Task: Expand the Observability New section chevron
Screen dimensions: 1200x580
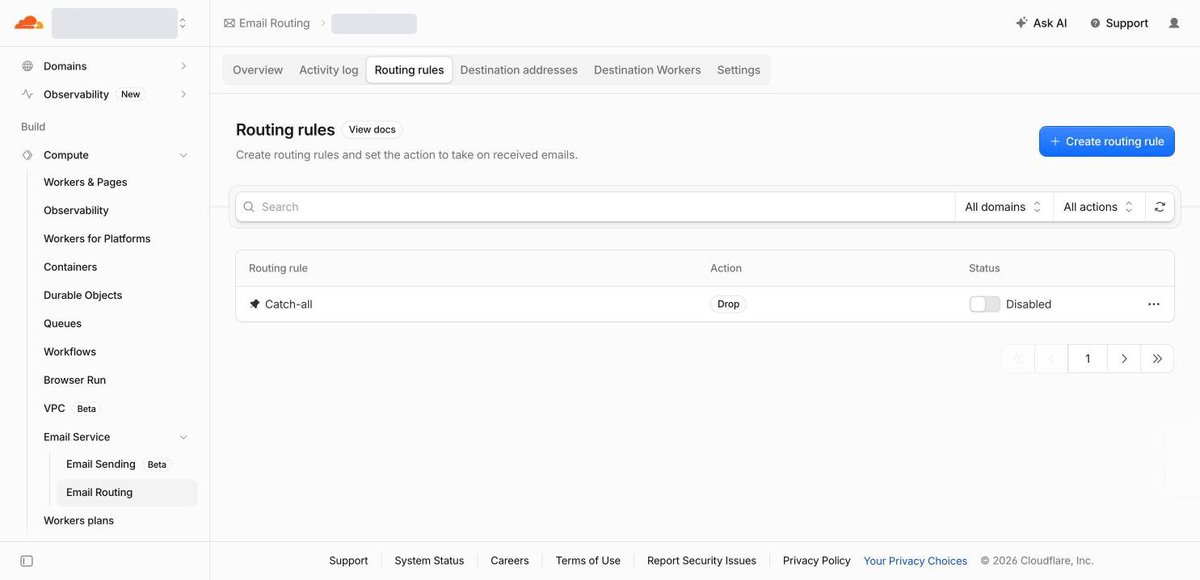Action: coord(183,94)
